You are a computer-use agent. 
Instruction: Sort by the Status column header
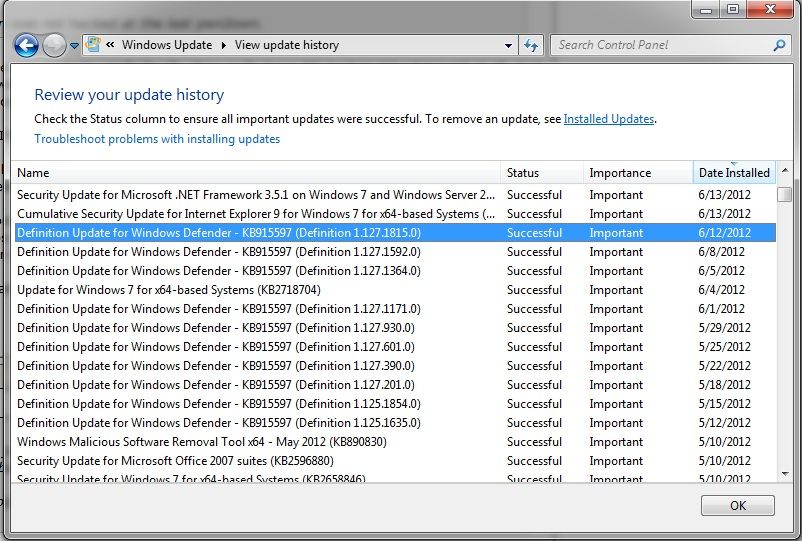(x=543, y=173)
